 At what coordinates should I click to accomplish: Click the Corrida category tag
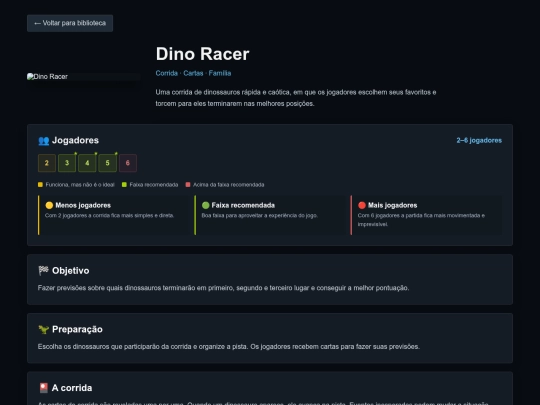point(167,73)
